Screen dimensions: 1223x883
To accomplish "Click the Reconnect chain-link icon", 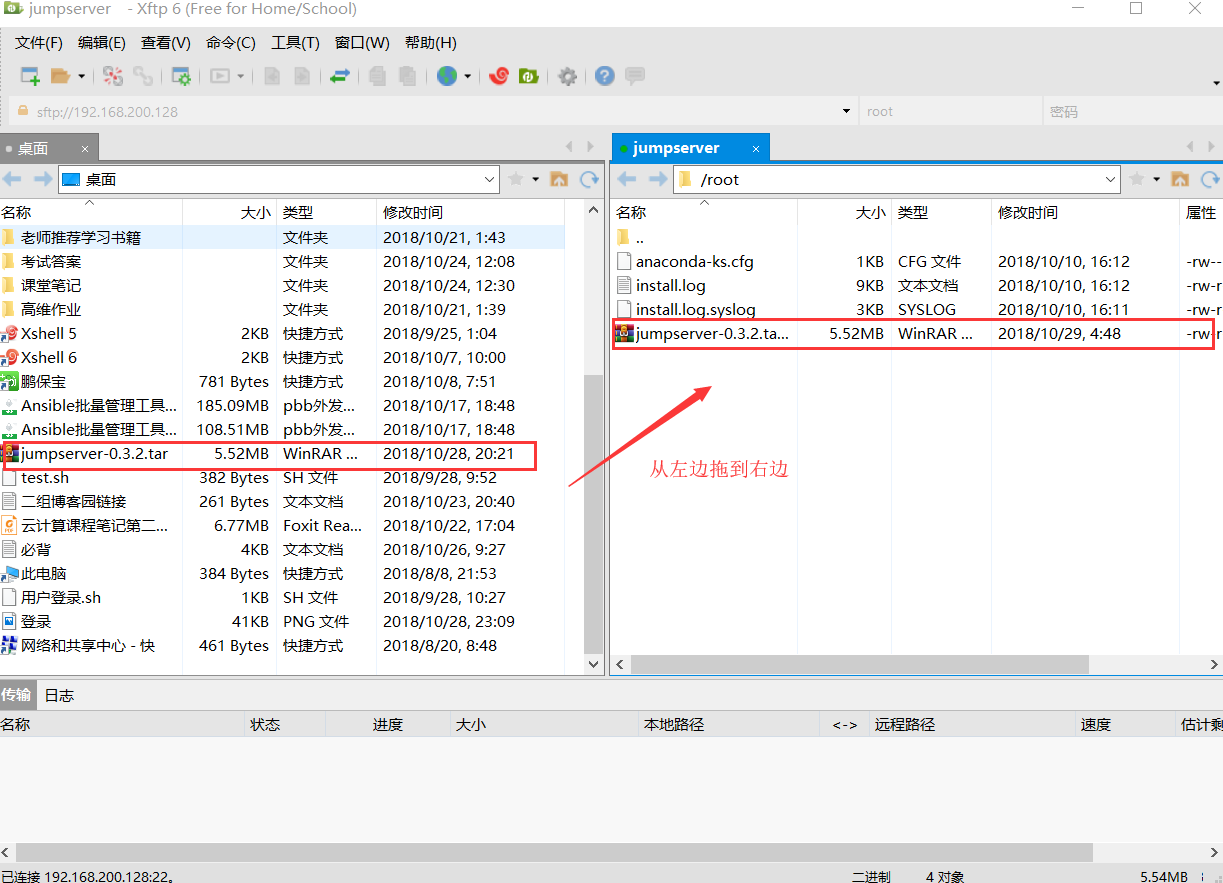I will click(x=143, y=76).
